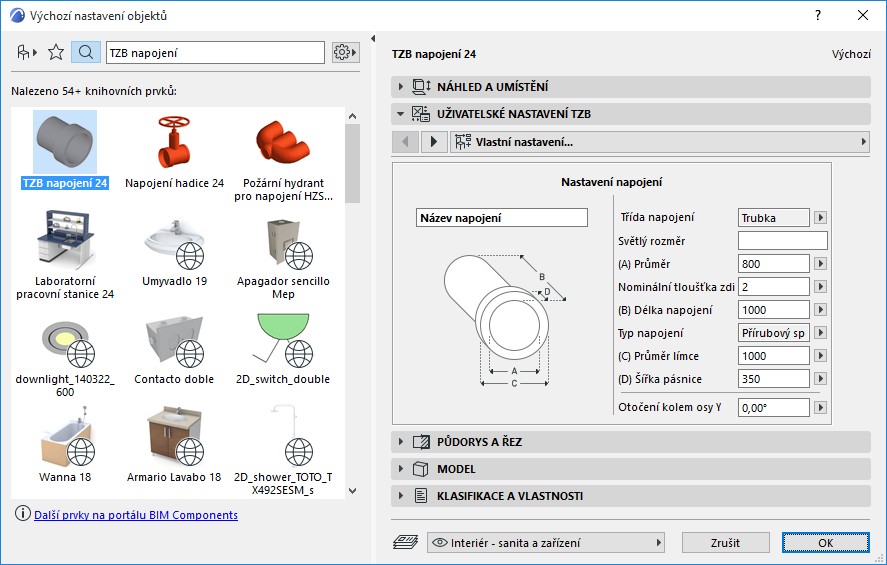Open arrow menu next to (A) Průměr

(820, 264)
